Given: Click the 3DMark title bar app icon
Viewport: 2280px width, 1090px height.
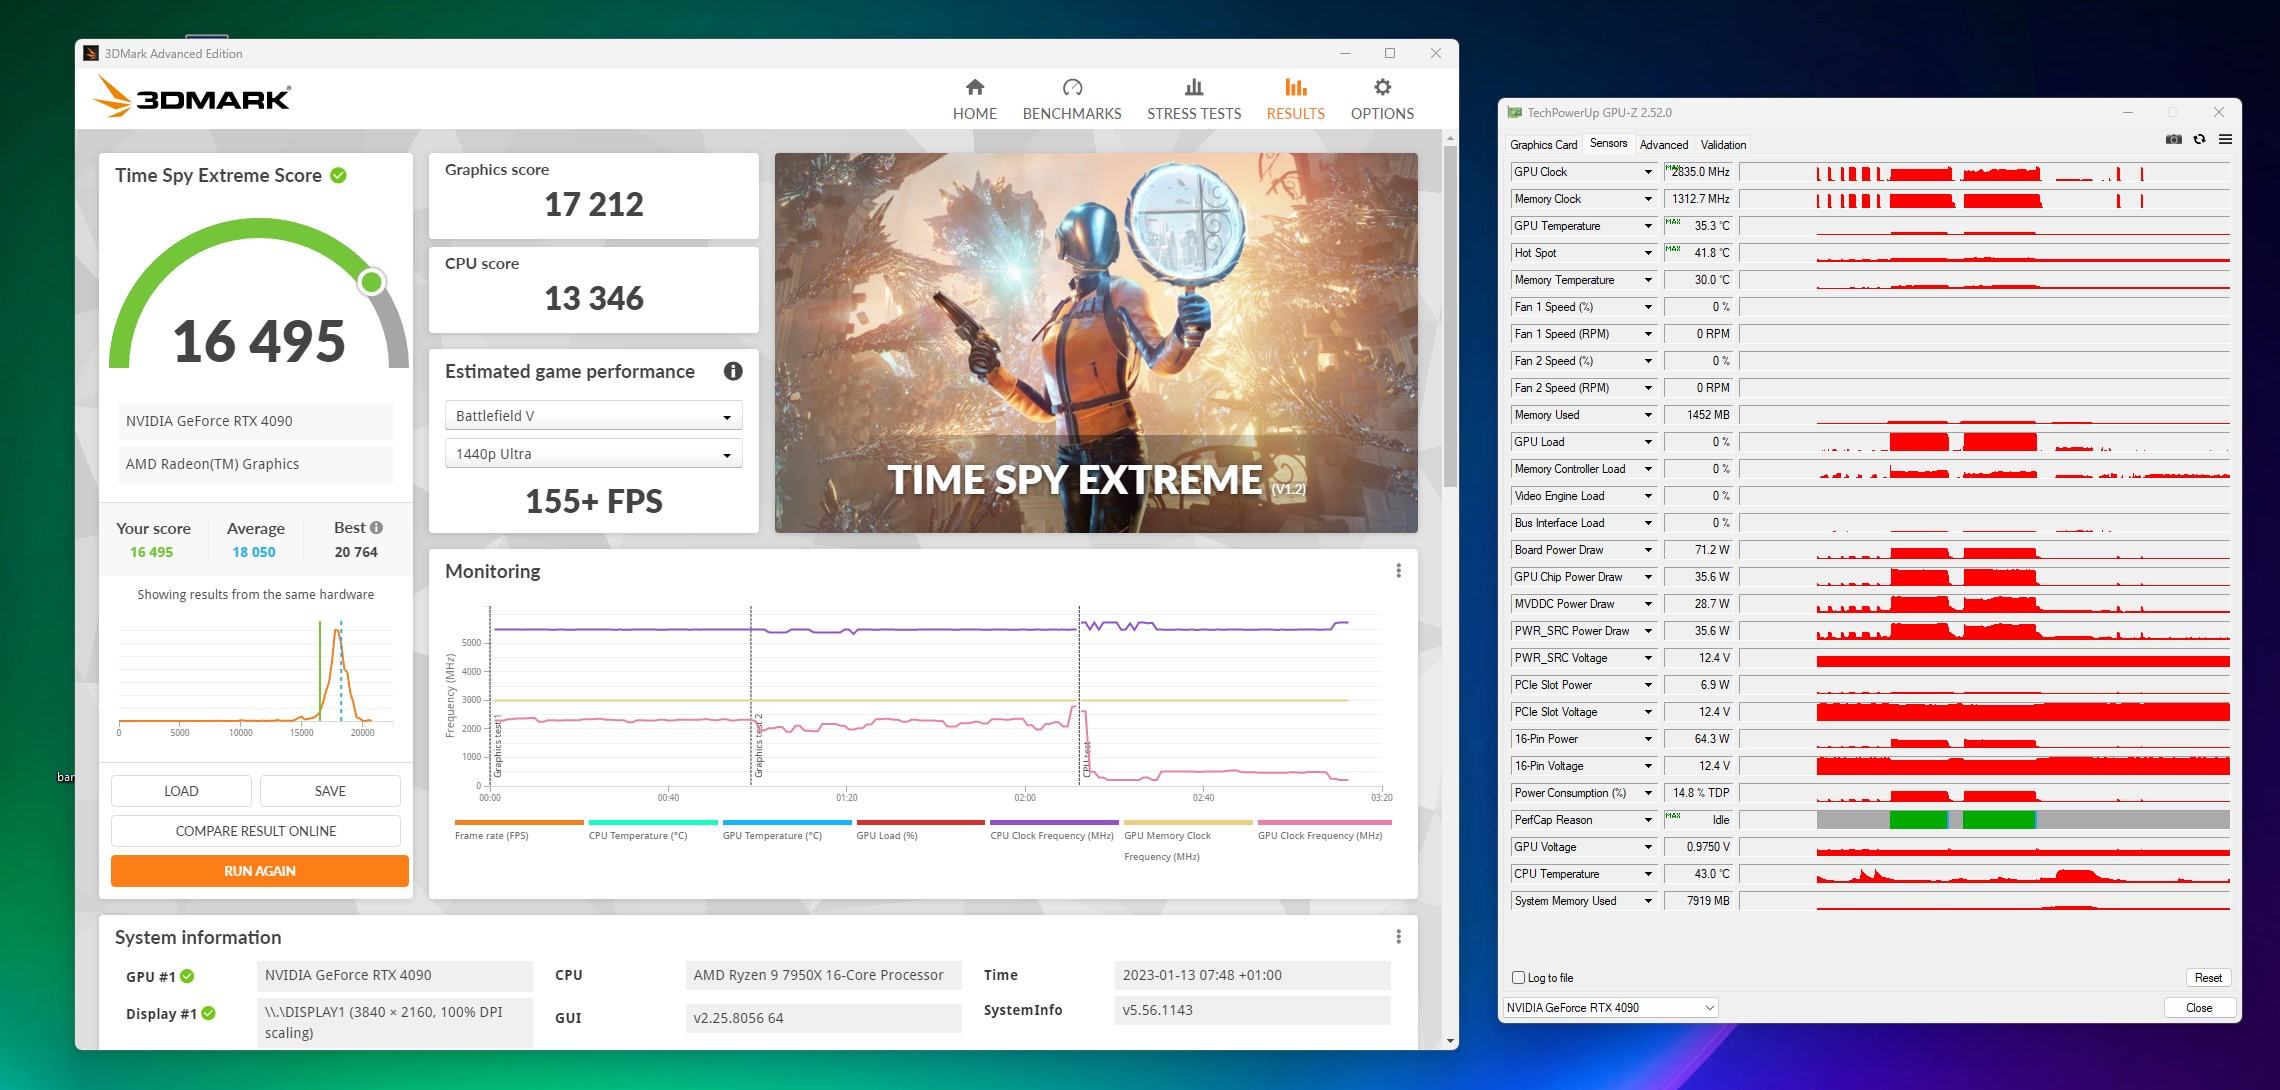Looking at the screenshot, I should click(91, 54).
